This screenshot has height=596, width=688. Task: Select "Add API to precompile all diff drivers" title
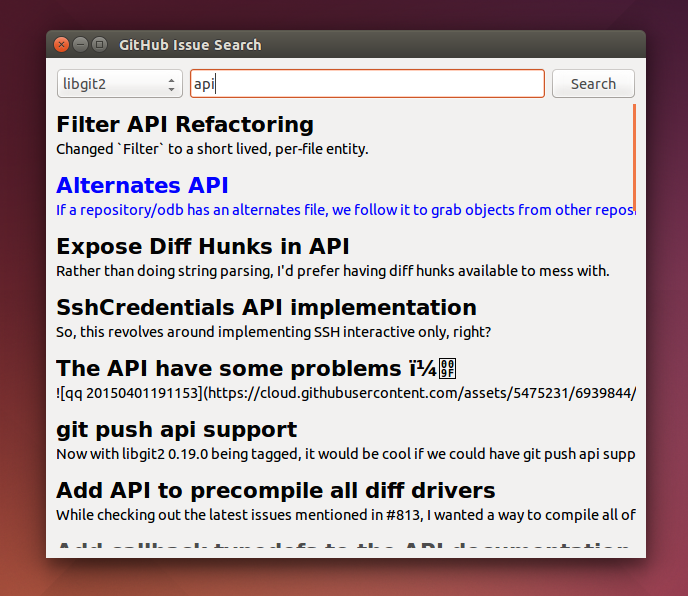coord(276,490)
